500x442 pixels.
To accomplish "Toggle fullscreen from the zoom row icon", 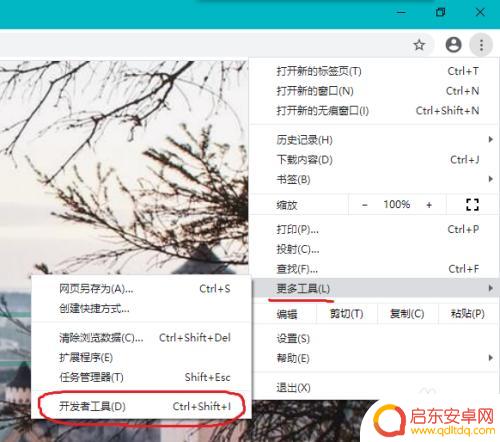I will 472,204.
